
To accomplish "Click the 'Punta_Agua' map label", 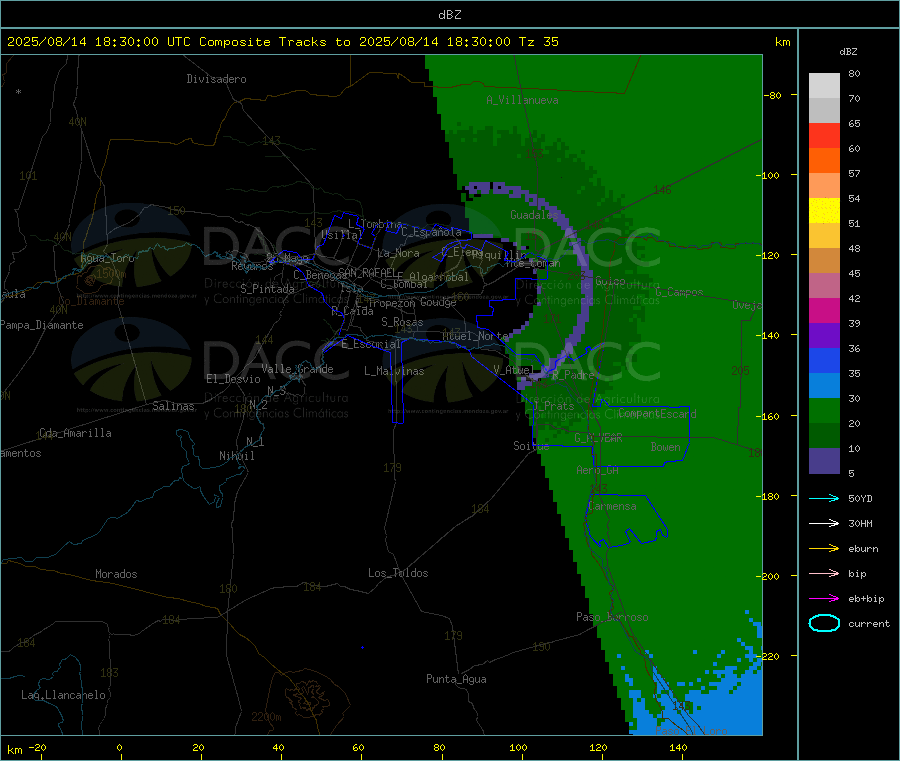I will [x=456, y=679].
